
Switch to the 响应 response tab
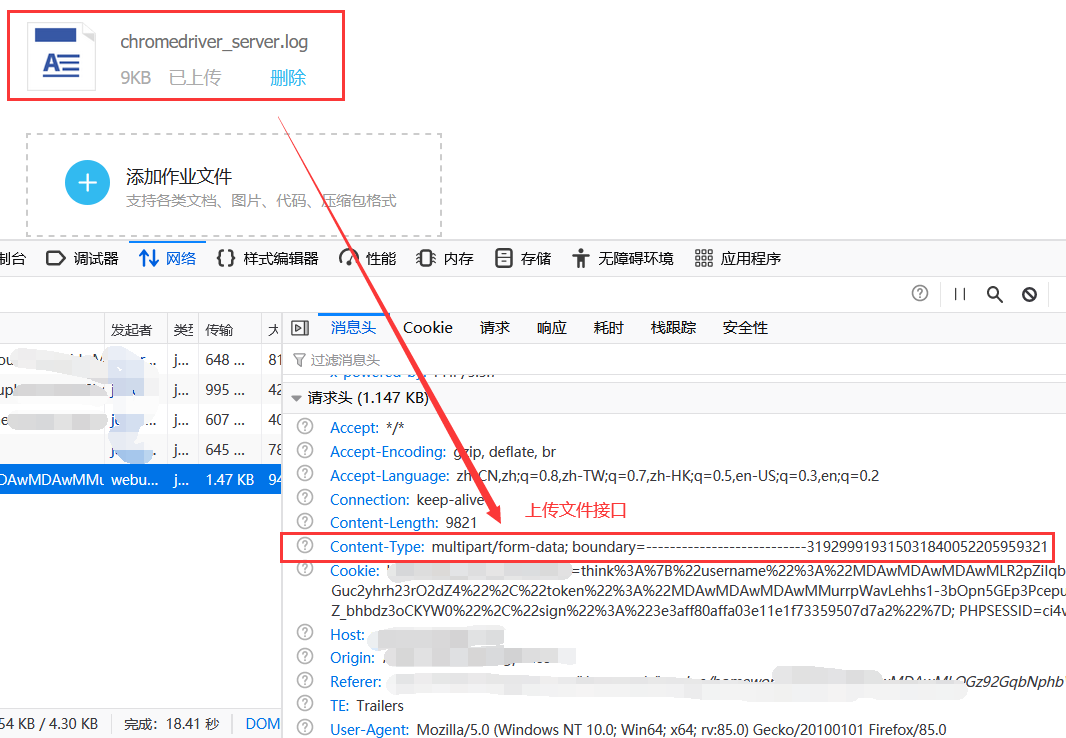(551, 328)
